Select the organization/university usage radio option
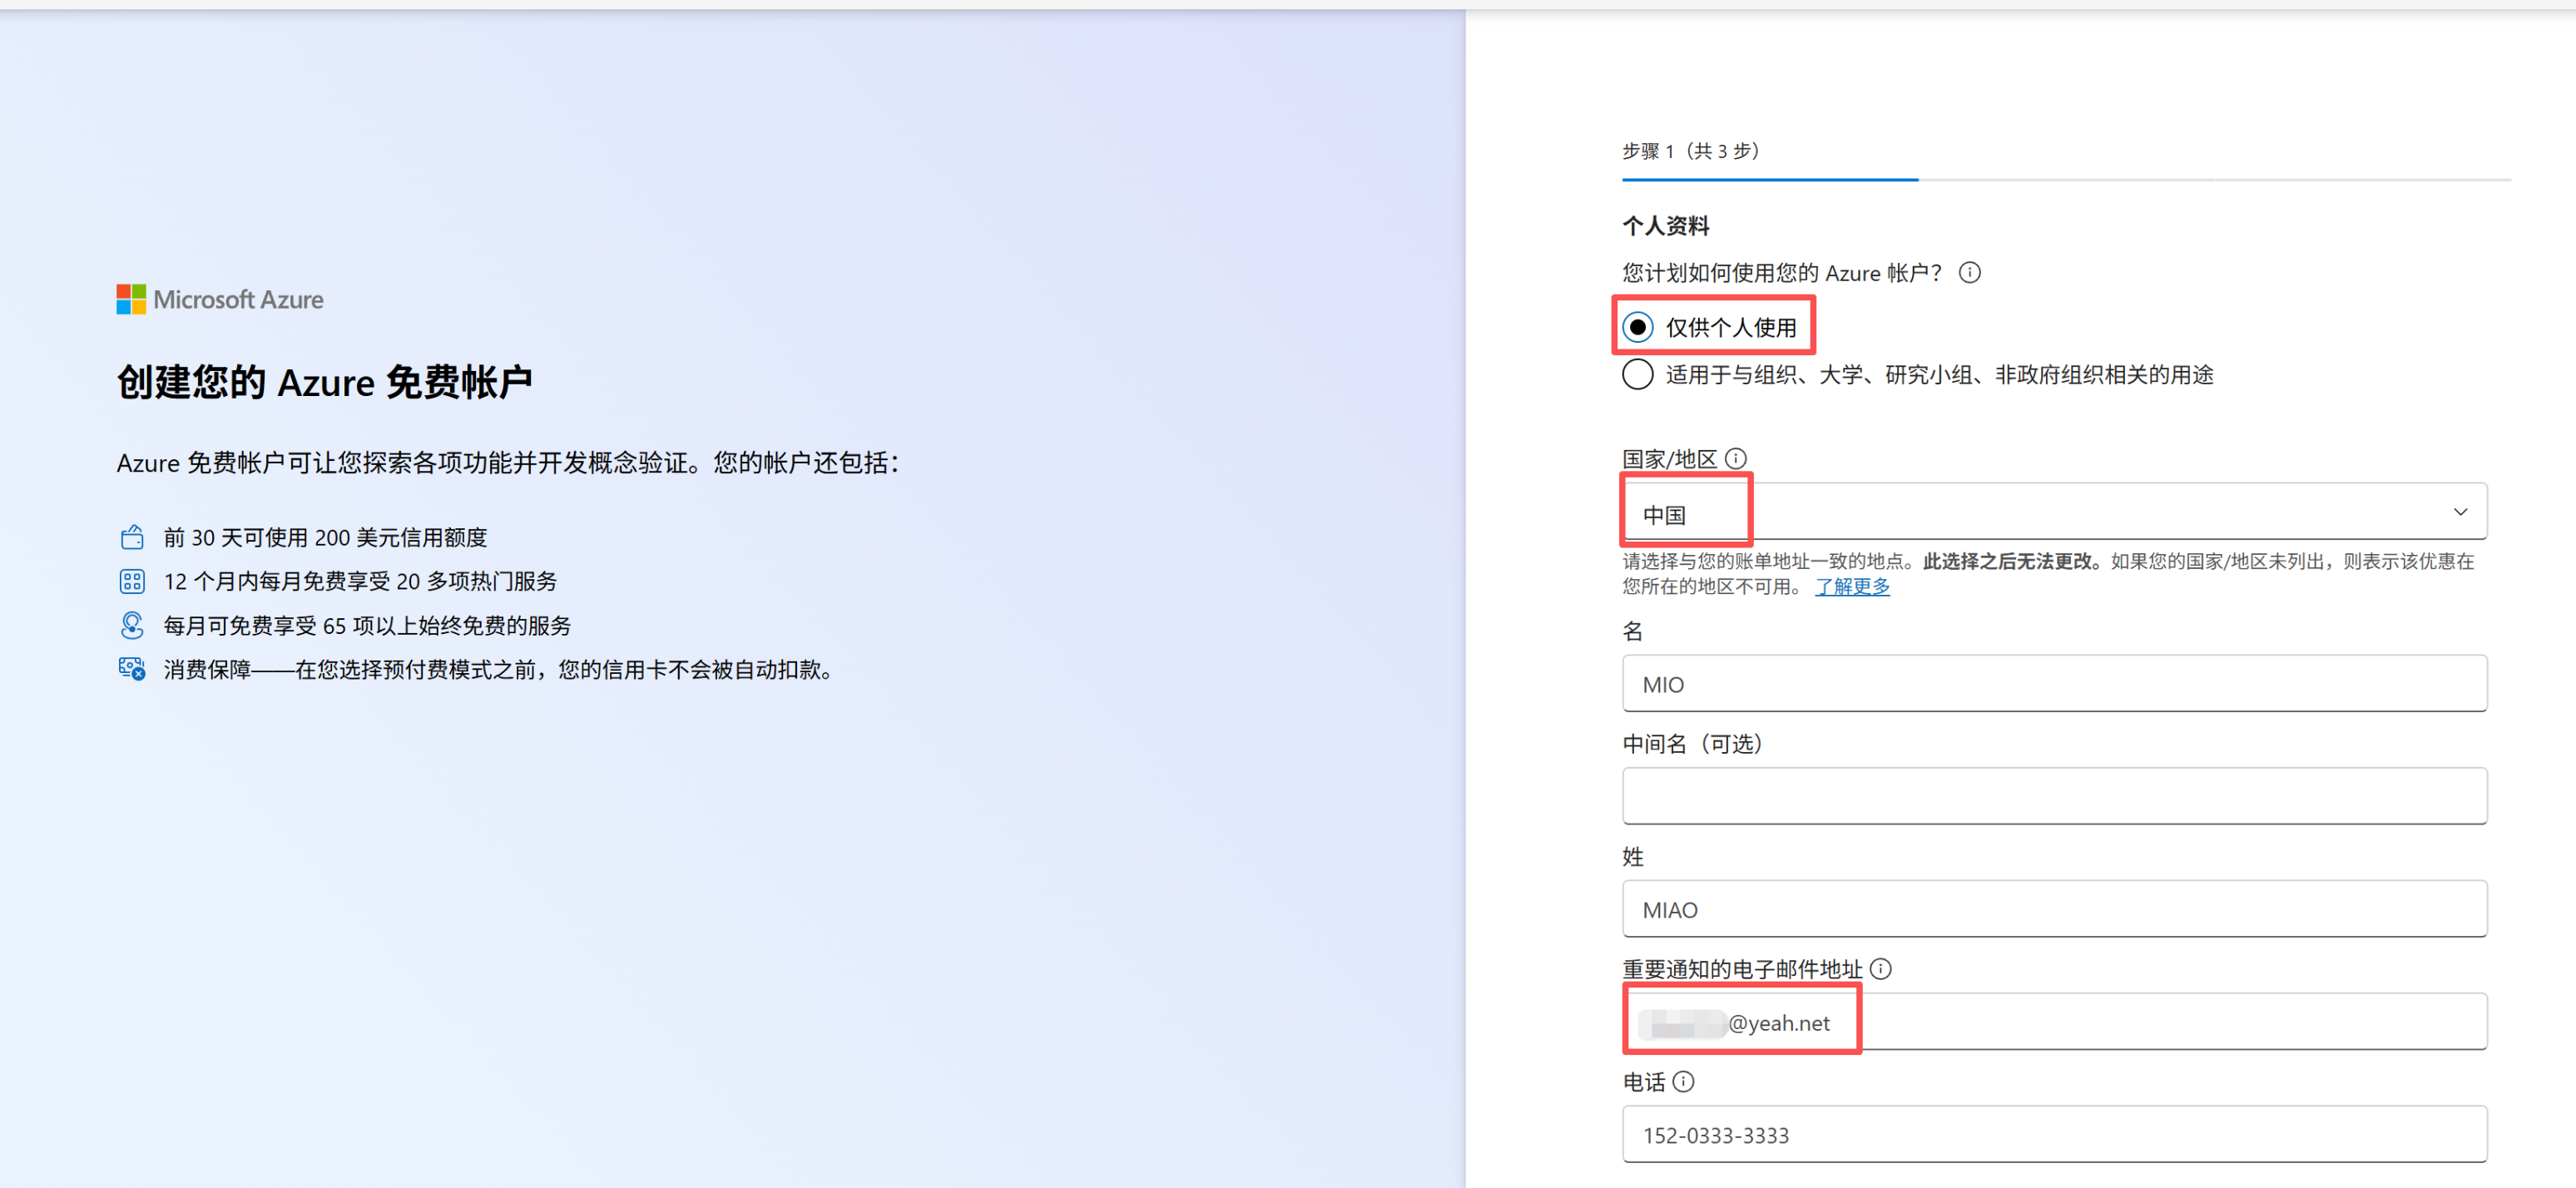2576x1188 pixels. coord(1637,375)
